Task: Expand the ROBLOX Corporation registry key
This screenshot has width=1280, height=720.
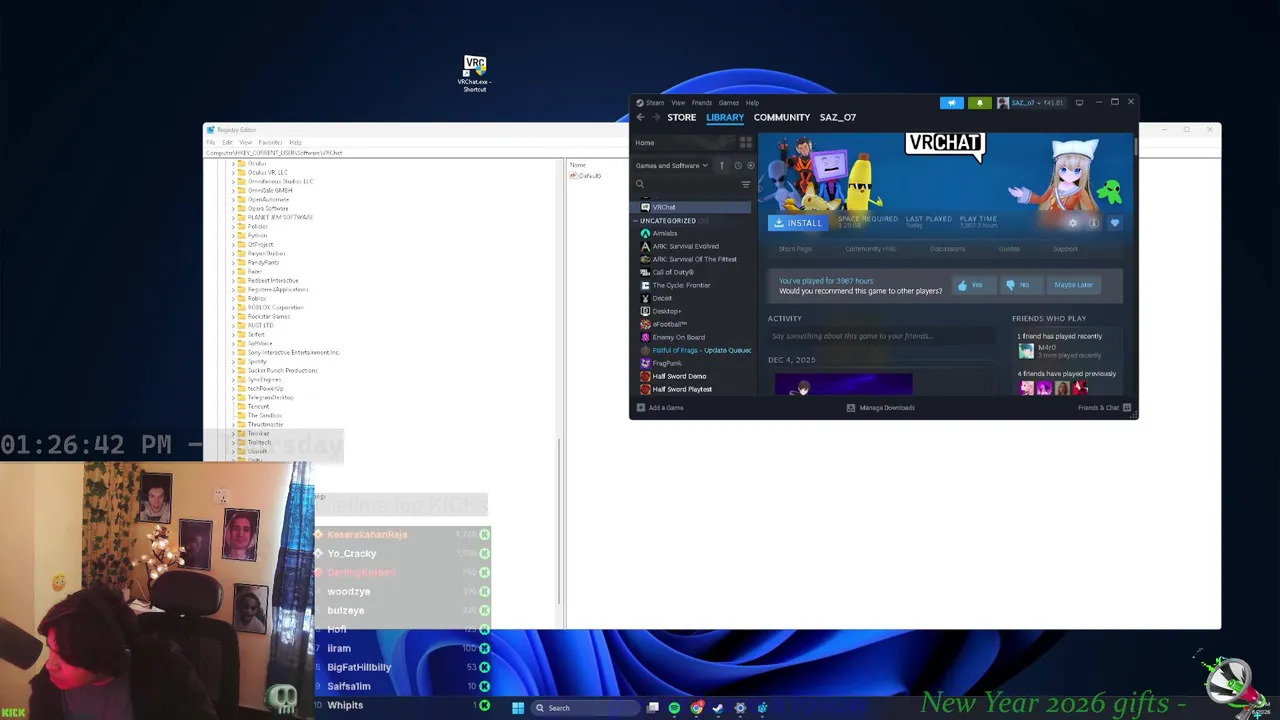Action: pyautogui.click(x=234, y=307)
